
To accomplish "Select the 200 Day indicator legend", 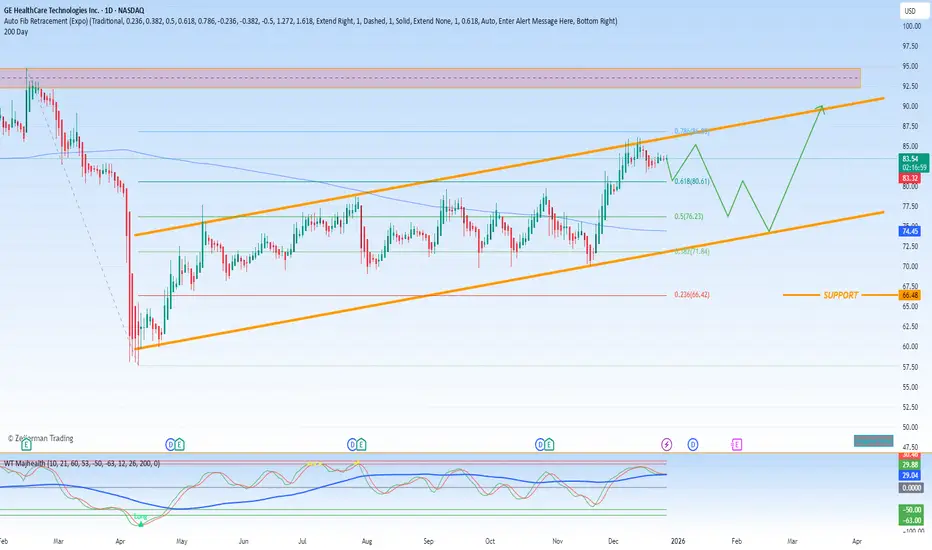I will point(15,32).
